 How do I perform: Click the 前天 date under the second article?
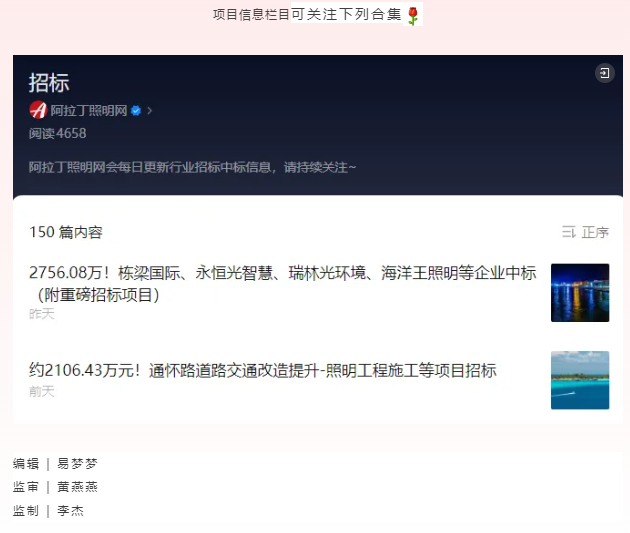tap(42, 391)
